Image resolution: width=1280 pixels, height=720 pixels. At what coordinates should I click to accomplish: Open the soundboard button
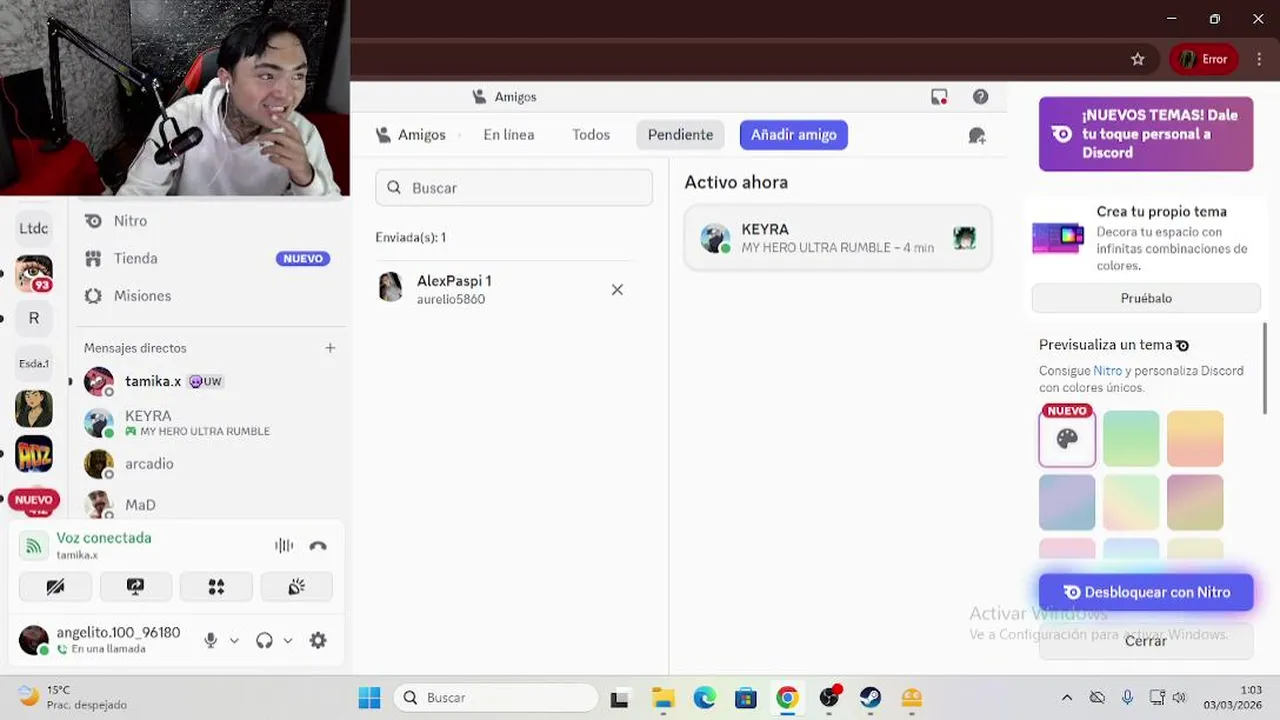[296, 587]
